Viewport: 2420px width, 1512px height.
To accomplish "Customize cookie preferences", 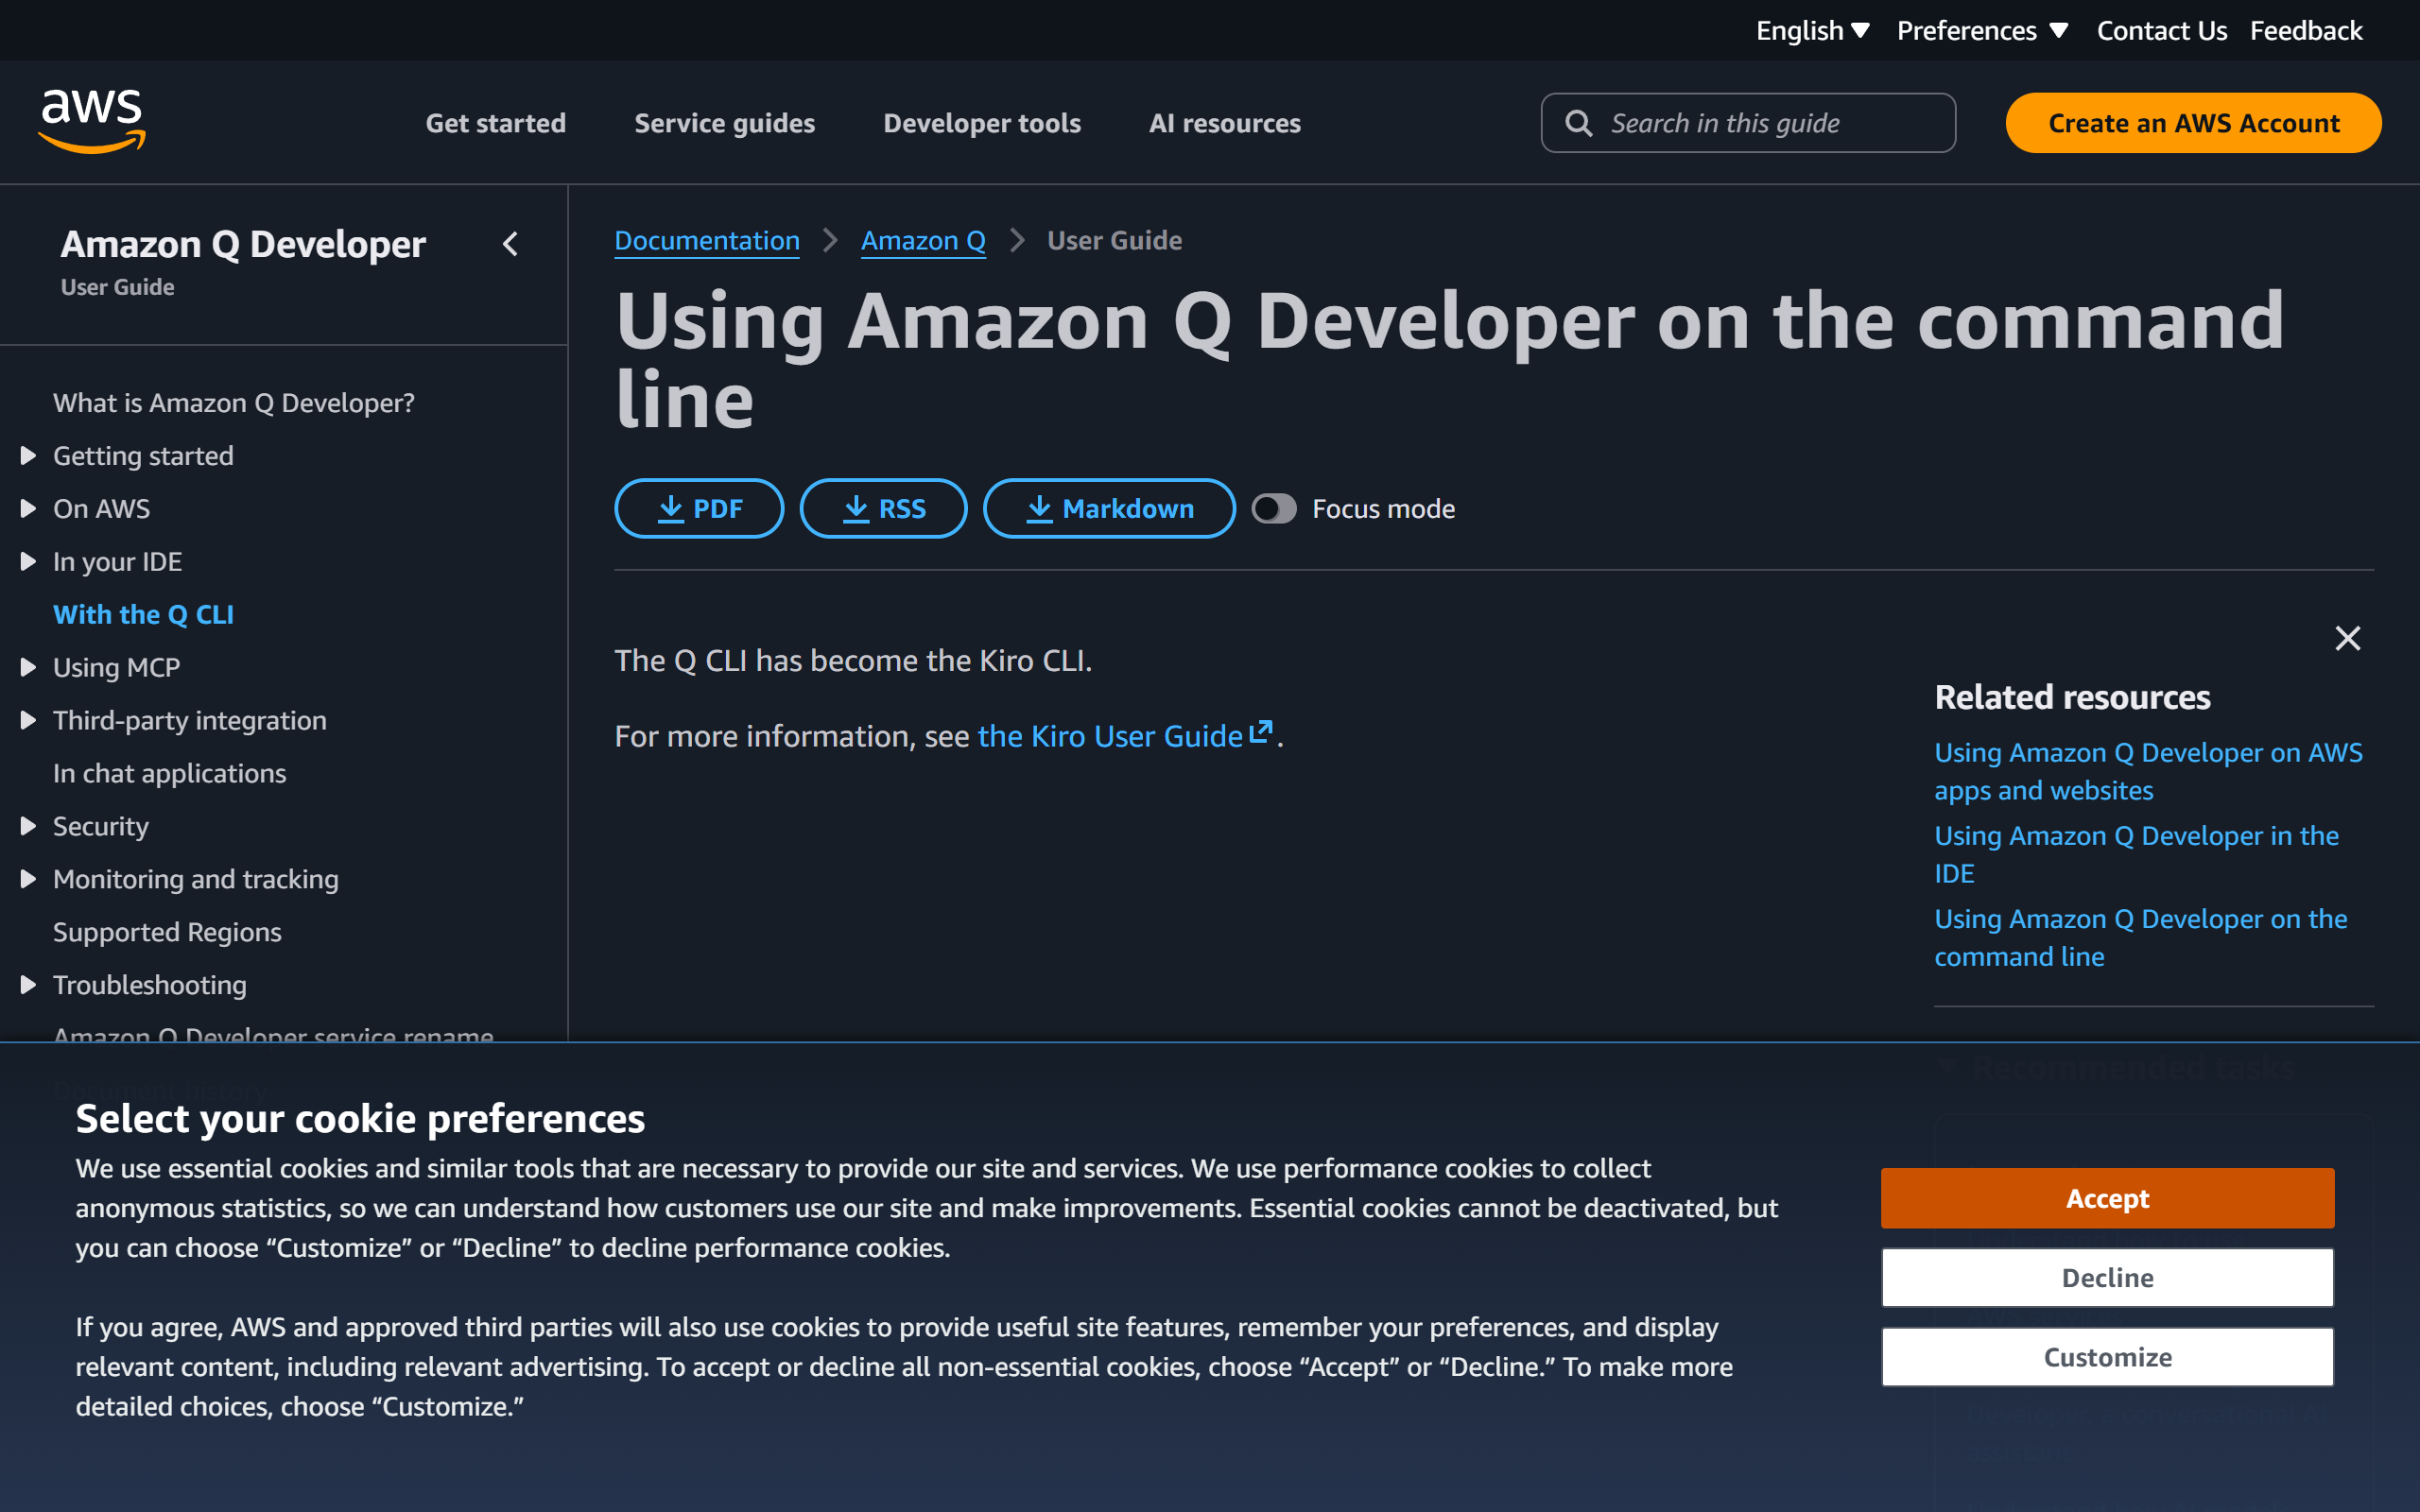I will pos(2107,1357).
